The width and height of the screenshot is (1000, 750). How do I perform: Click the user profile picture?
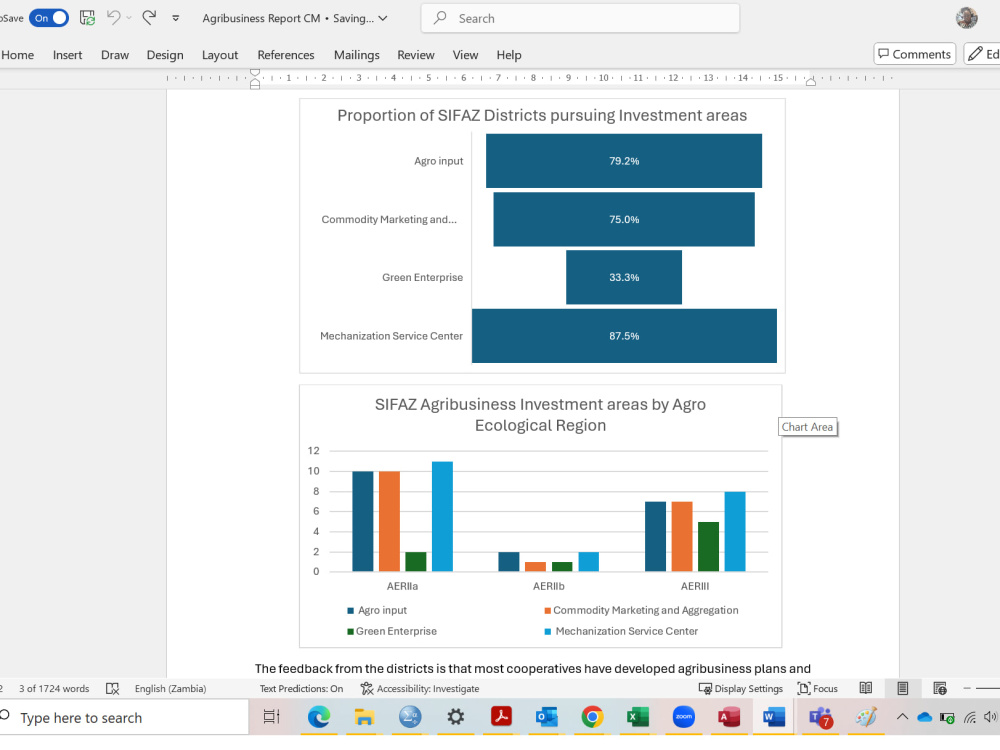(966, 18)
